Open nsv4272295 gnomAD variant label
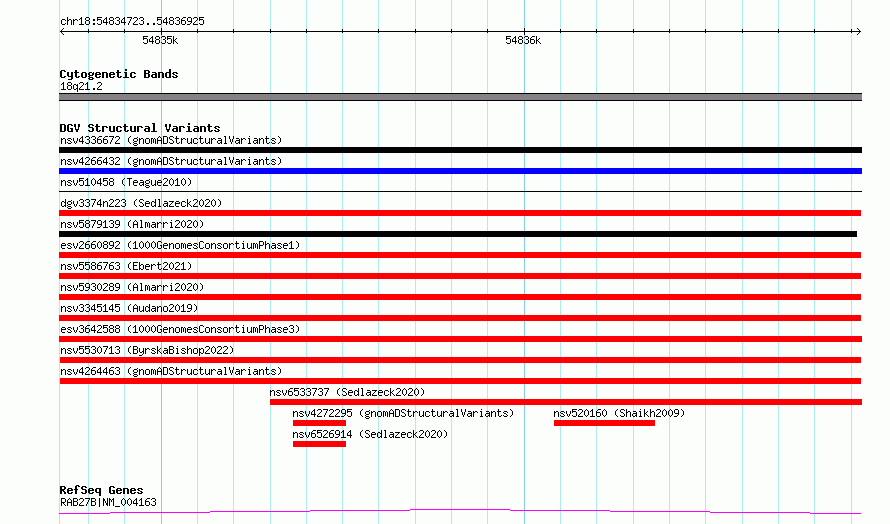Viewport: 890px width, 524px height. [403, 413]
